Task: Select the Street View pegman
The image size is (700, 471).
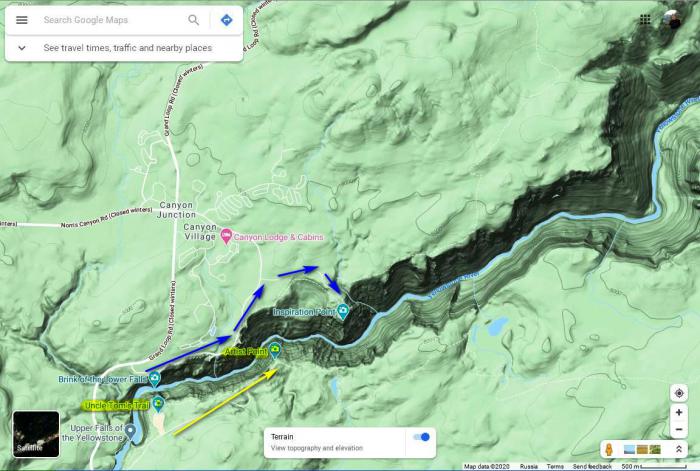Action: pos(611,450)
